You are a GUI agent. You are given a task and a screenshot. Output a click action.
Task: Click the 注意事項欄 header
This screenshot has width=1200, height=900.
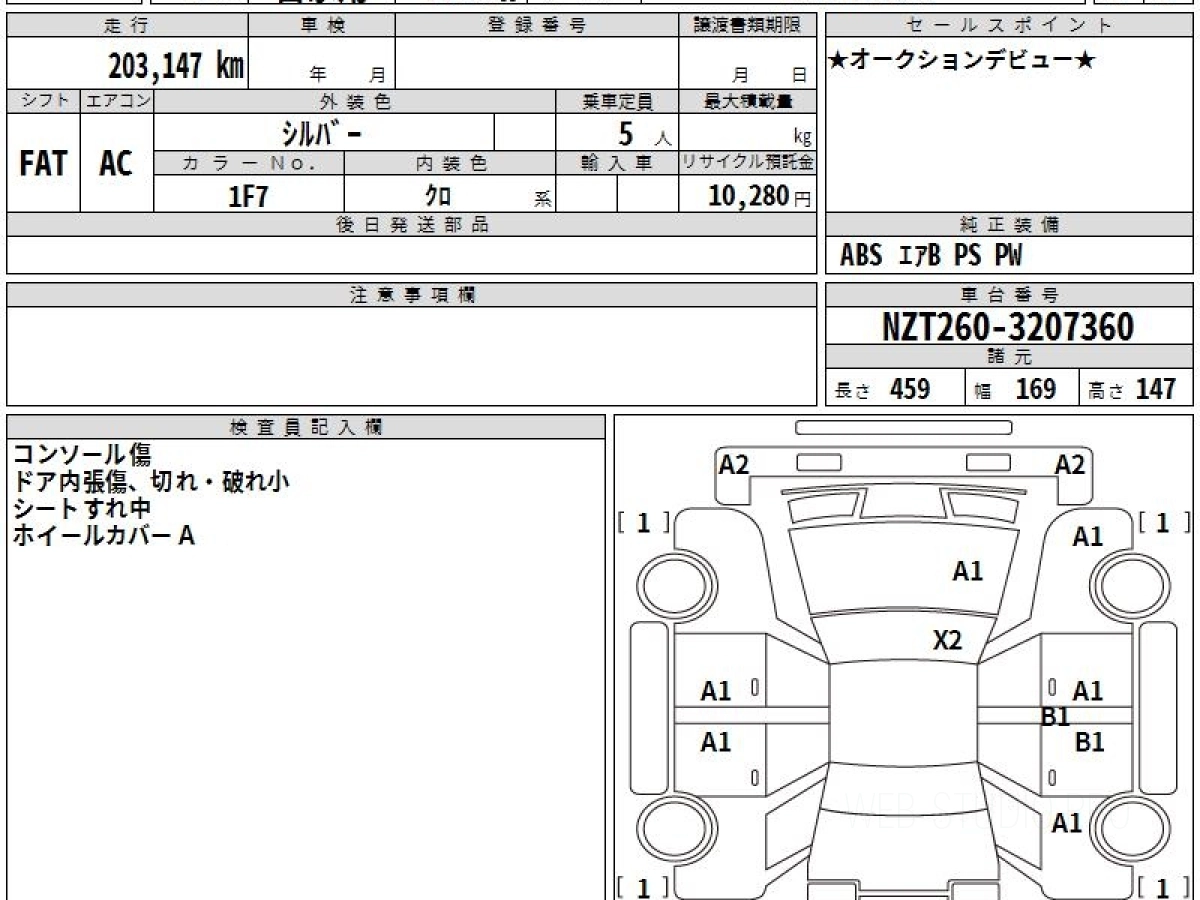[x=412, y=295]
